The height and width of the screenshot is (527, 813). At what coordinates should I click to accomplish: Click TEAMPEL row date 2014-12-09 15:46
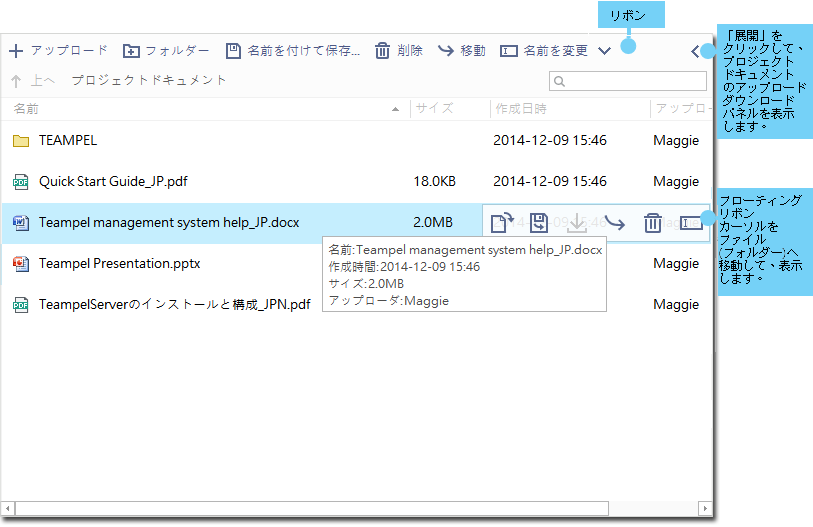550,141
